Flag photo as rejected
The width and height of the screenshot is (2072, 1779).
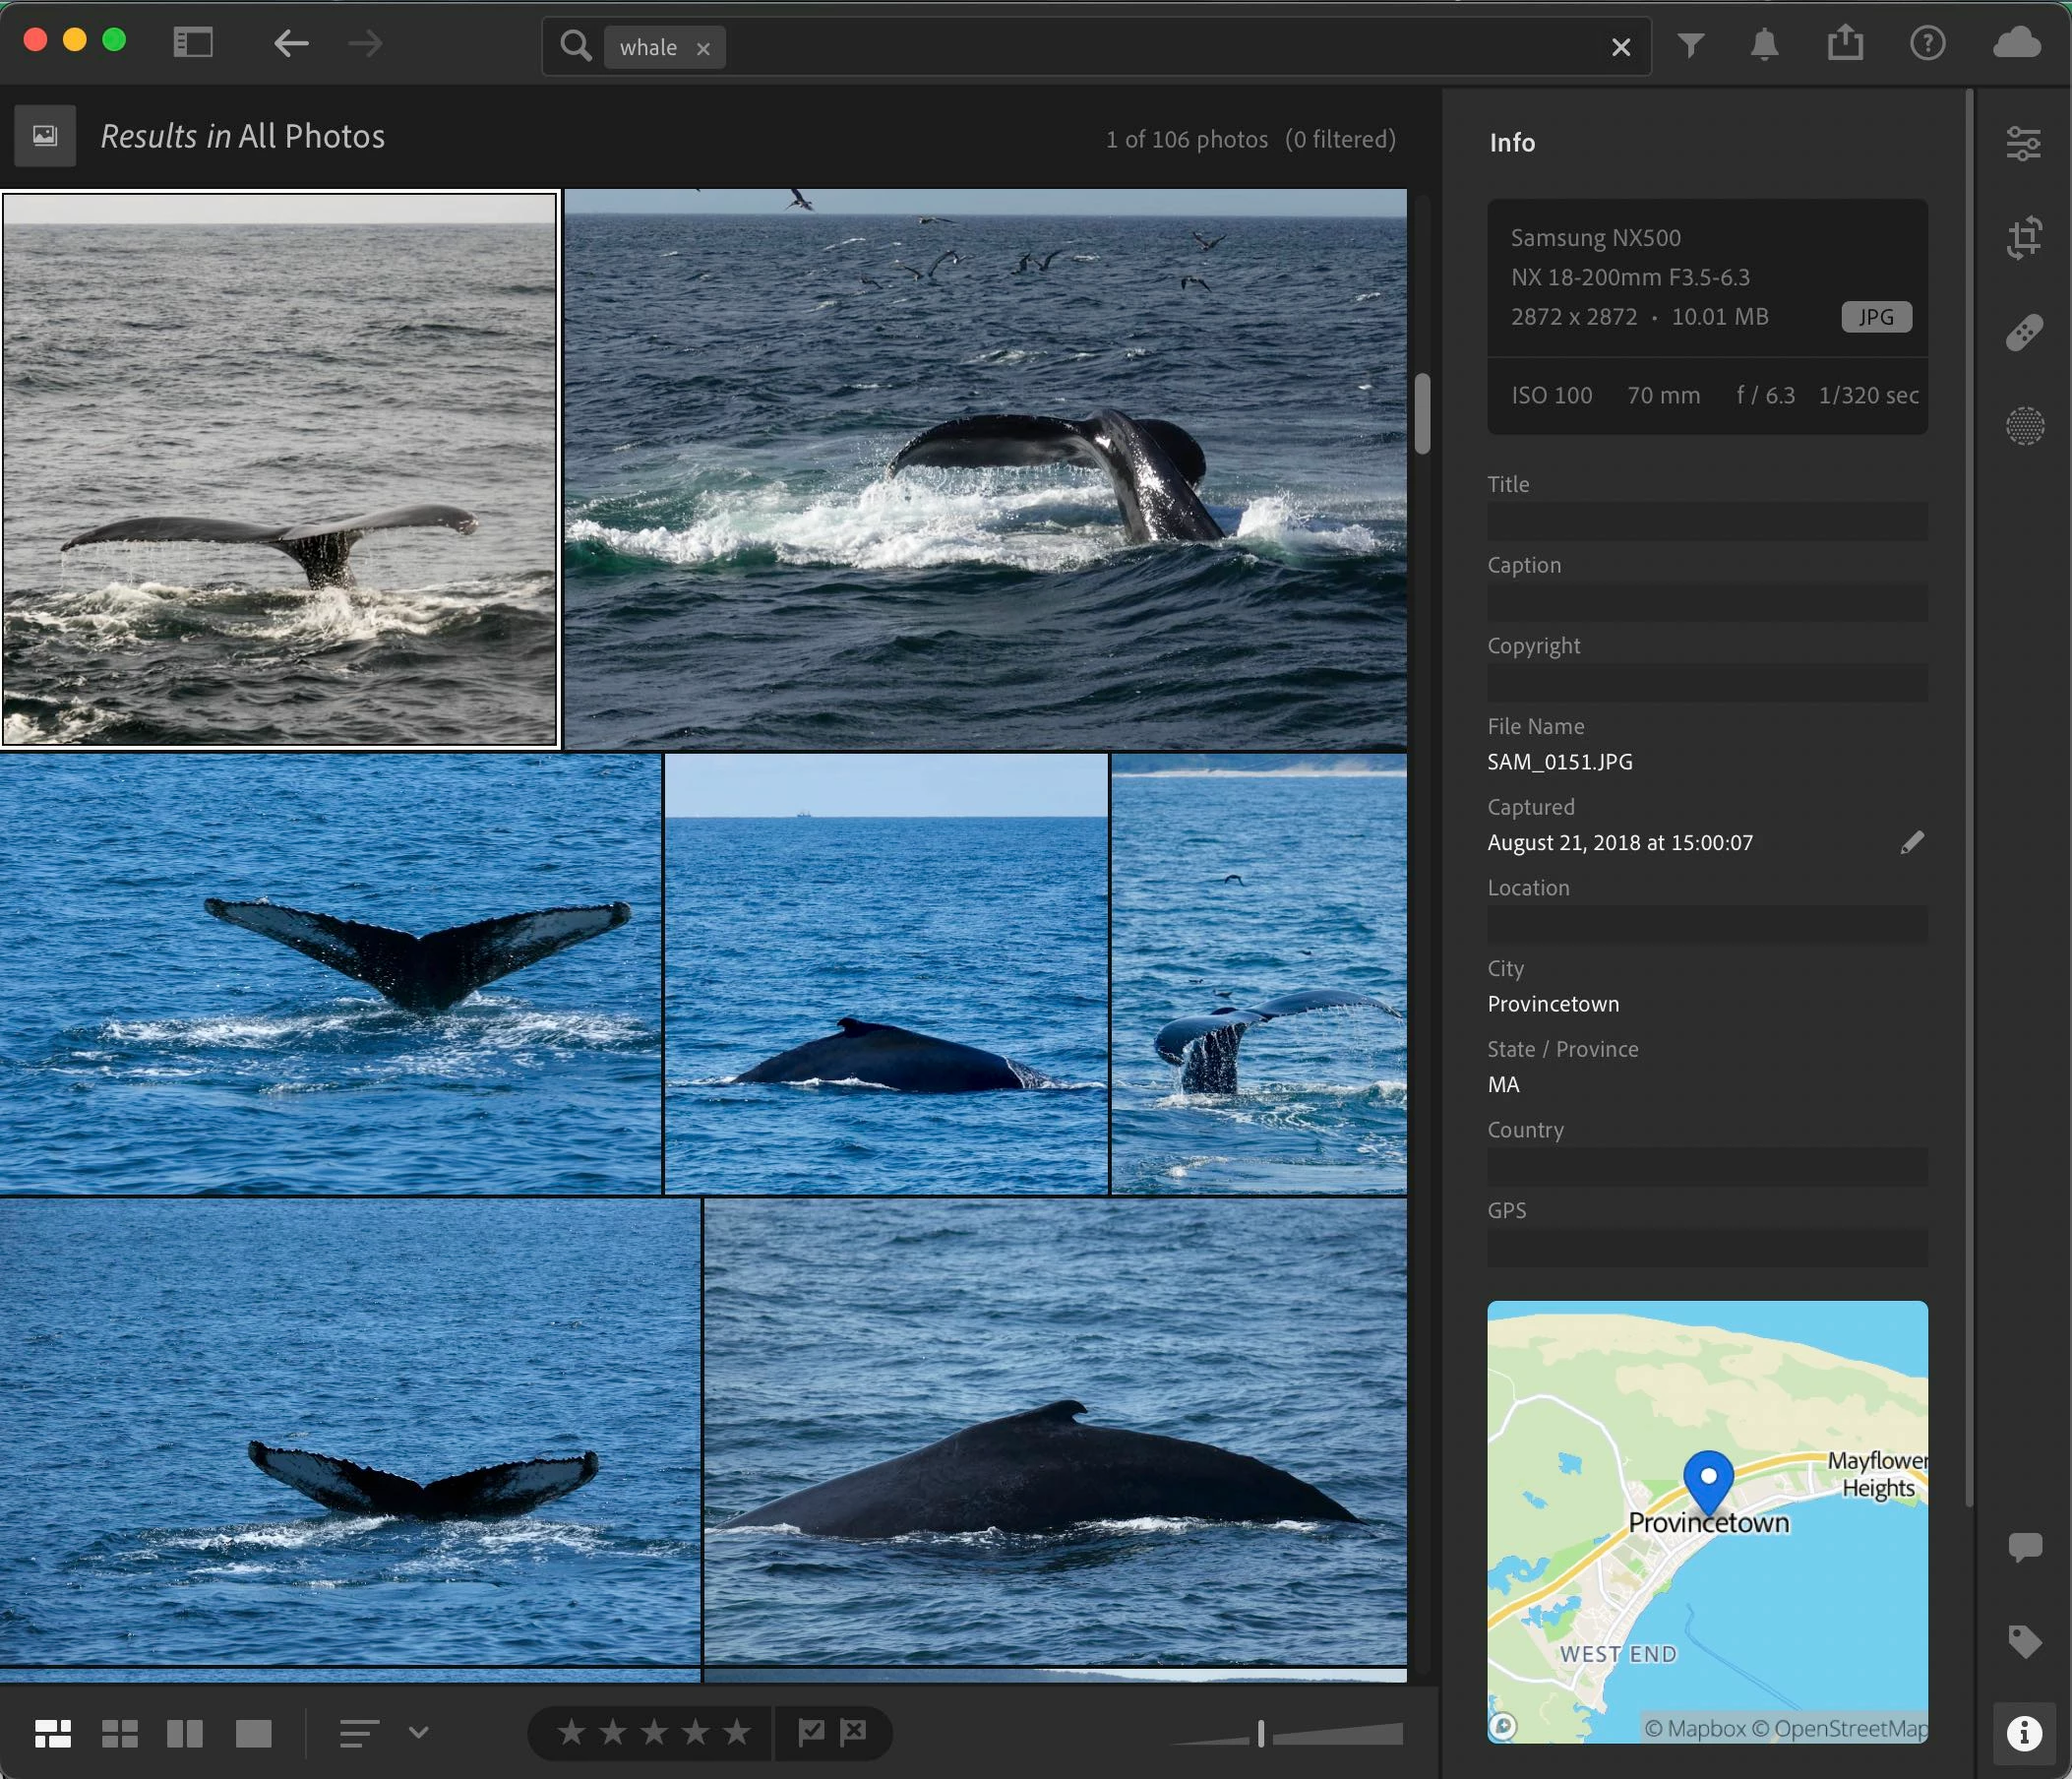853,1731
